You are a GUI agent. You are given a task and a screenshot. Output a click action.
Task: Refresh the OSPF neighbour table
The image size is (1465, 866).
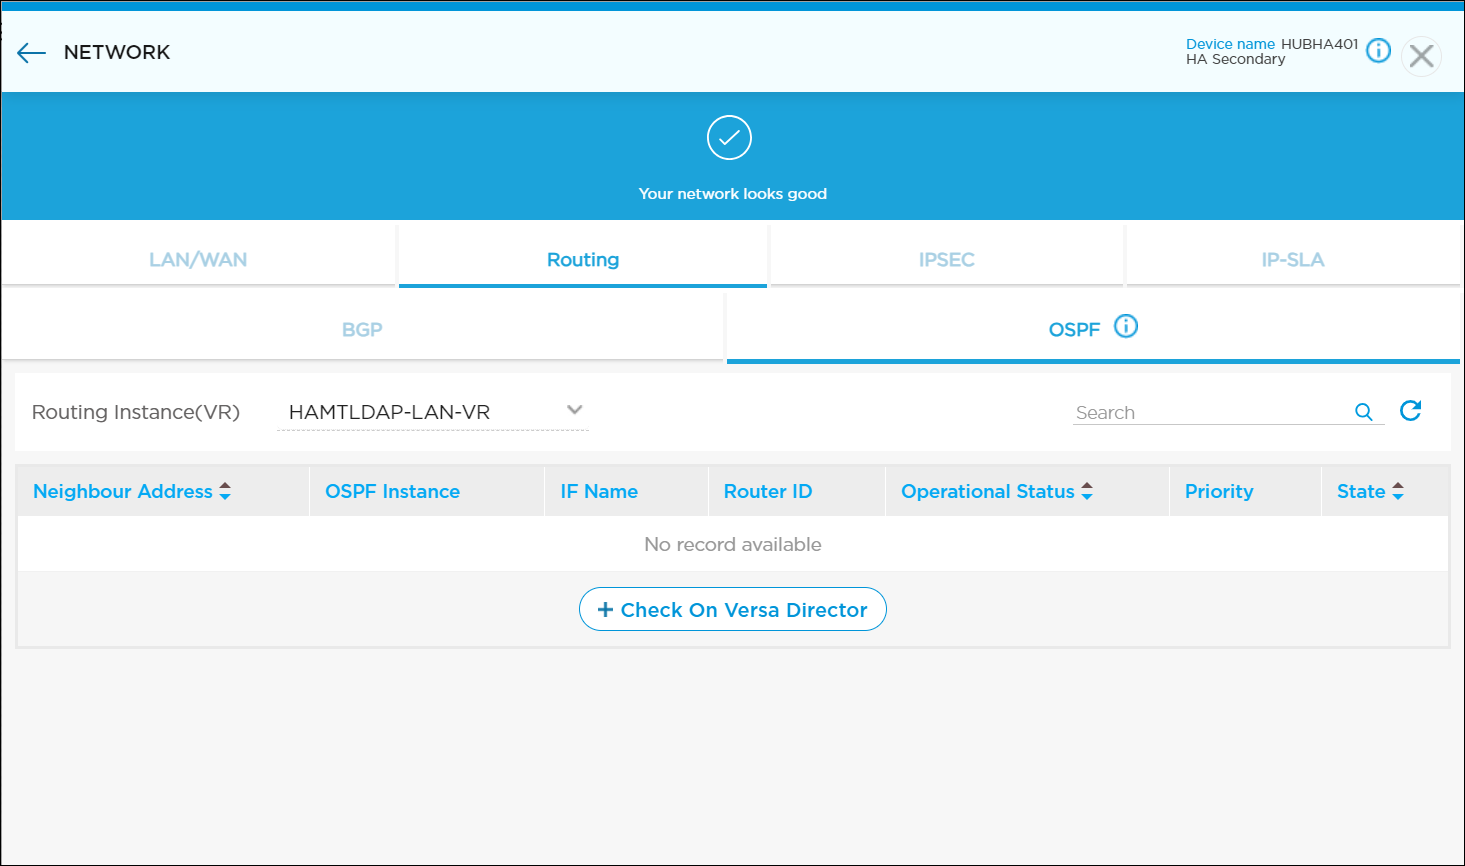(x=1410, y=411)
